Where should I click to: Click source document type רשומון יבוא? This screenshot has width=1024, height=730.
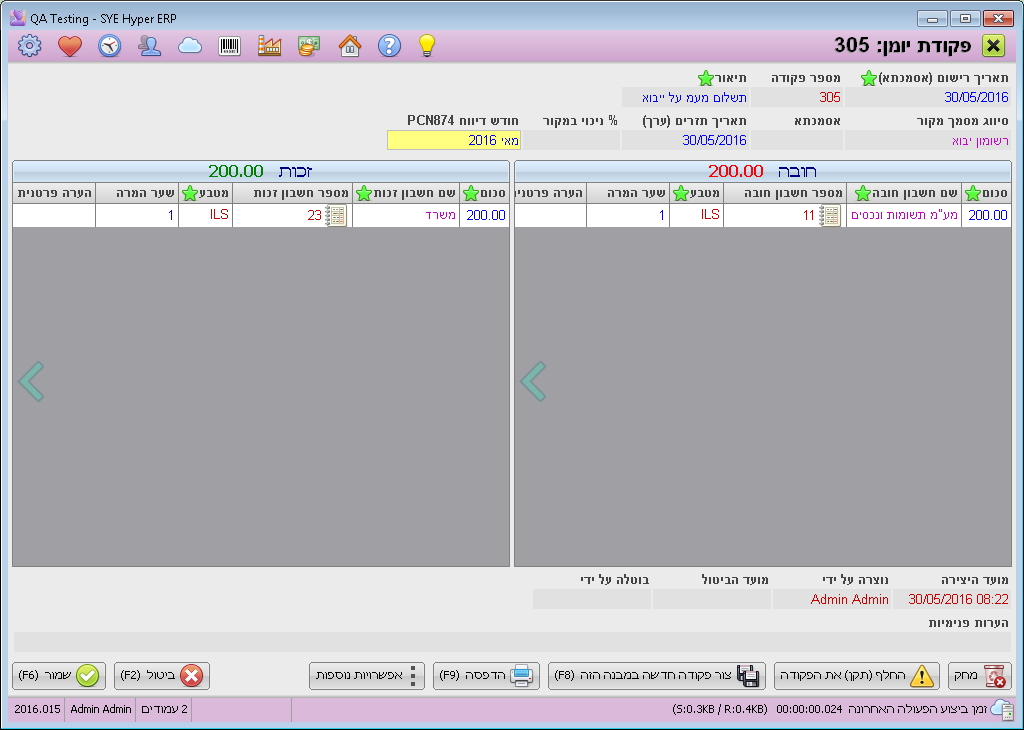coord(928,140)
